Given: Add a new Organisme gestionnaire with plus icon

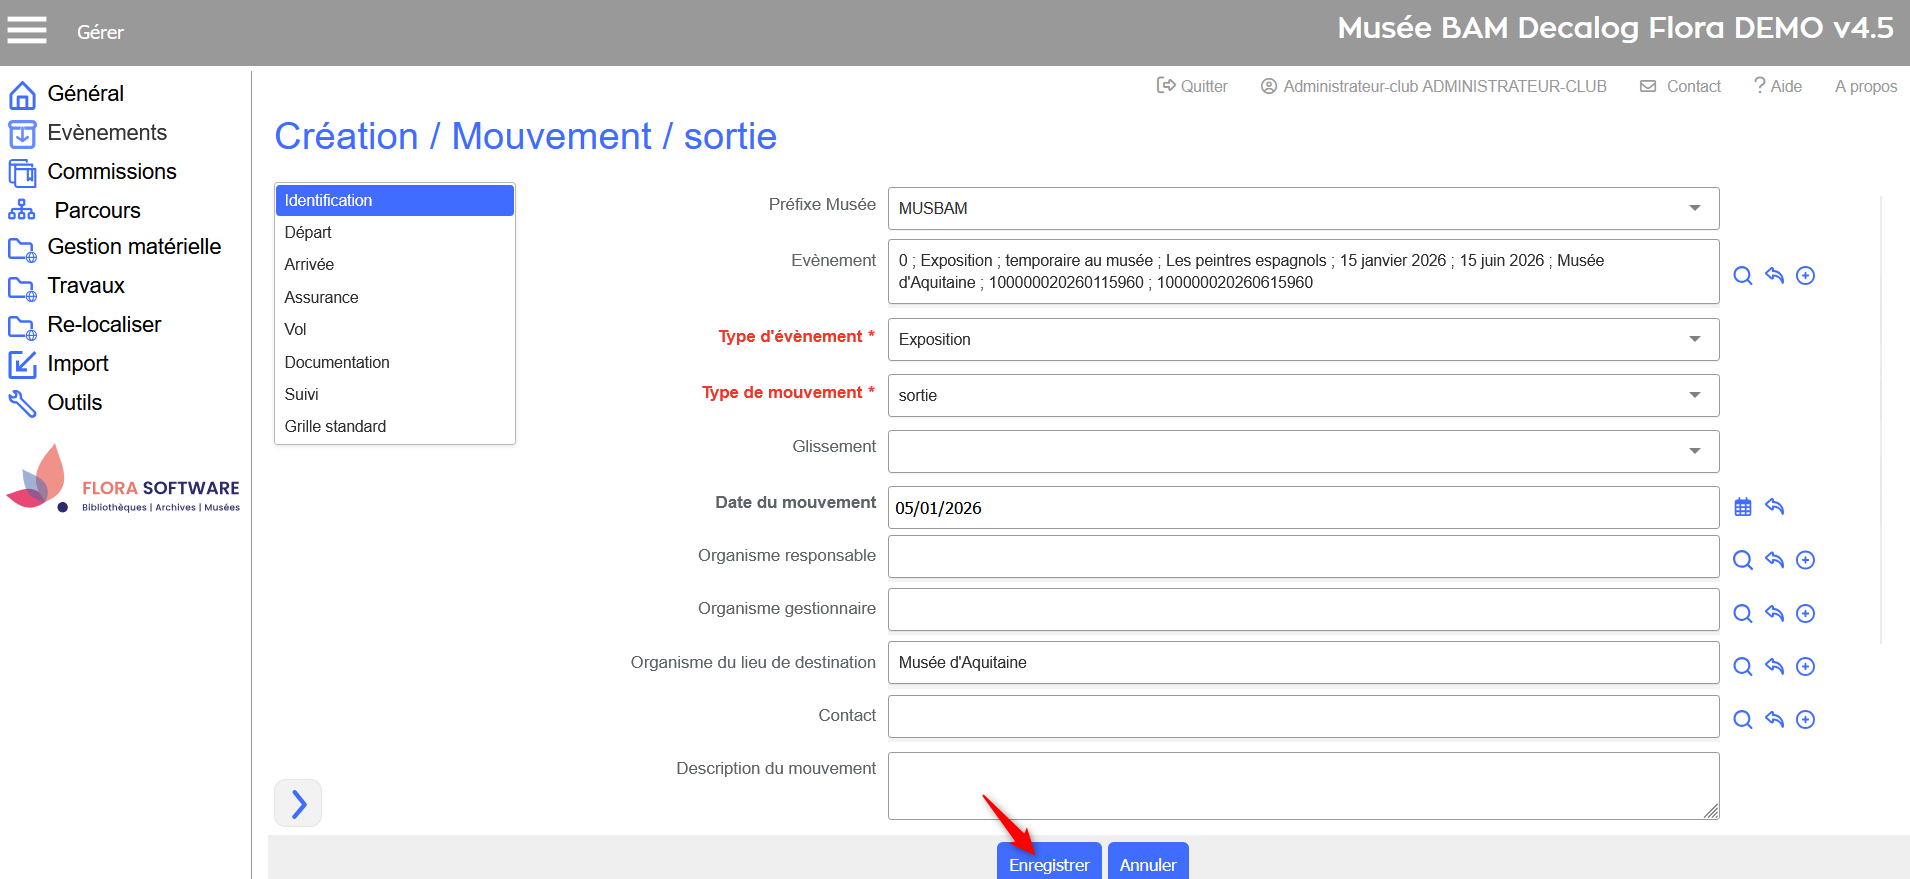Looking at the screenshot, I should point(1805,614).
